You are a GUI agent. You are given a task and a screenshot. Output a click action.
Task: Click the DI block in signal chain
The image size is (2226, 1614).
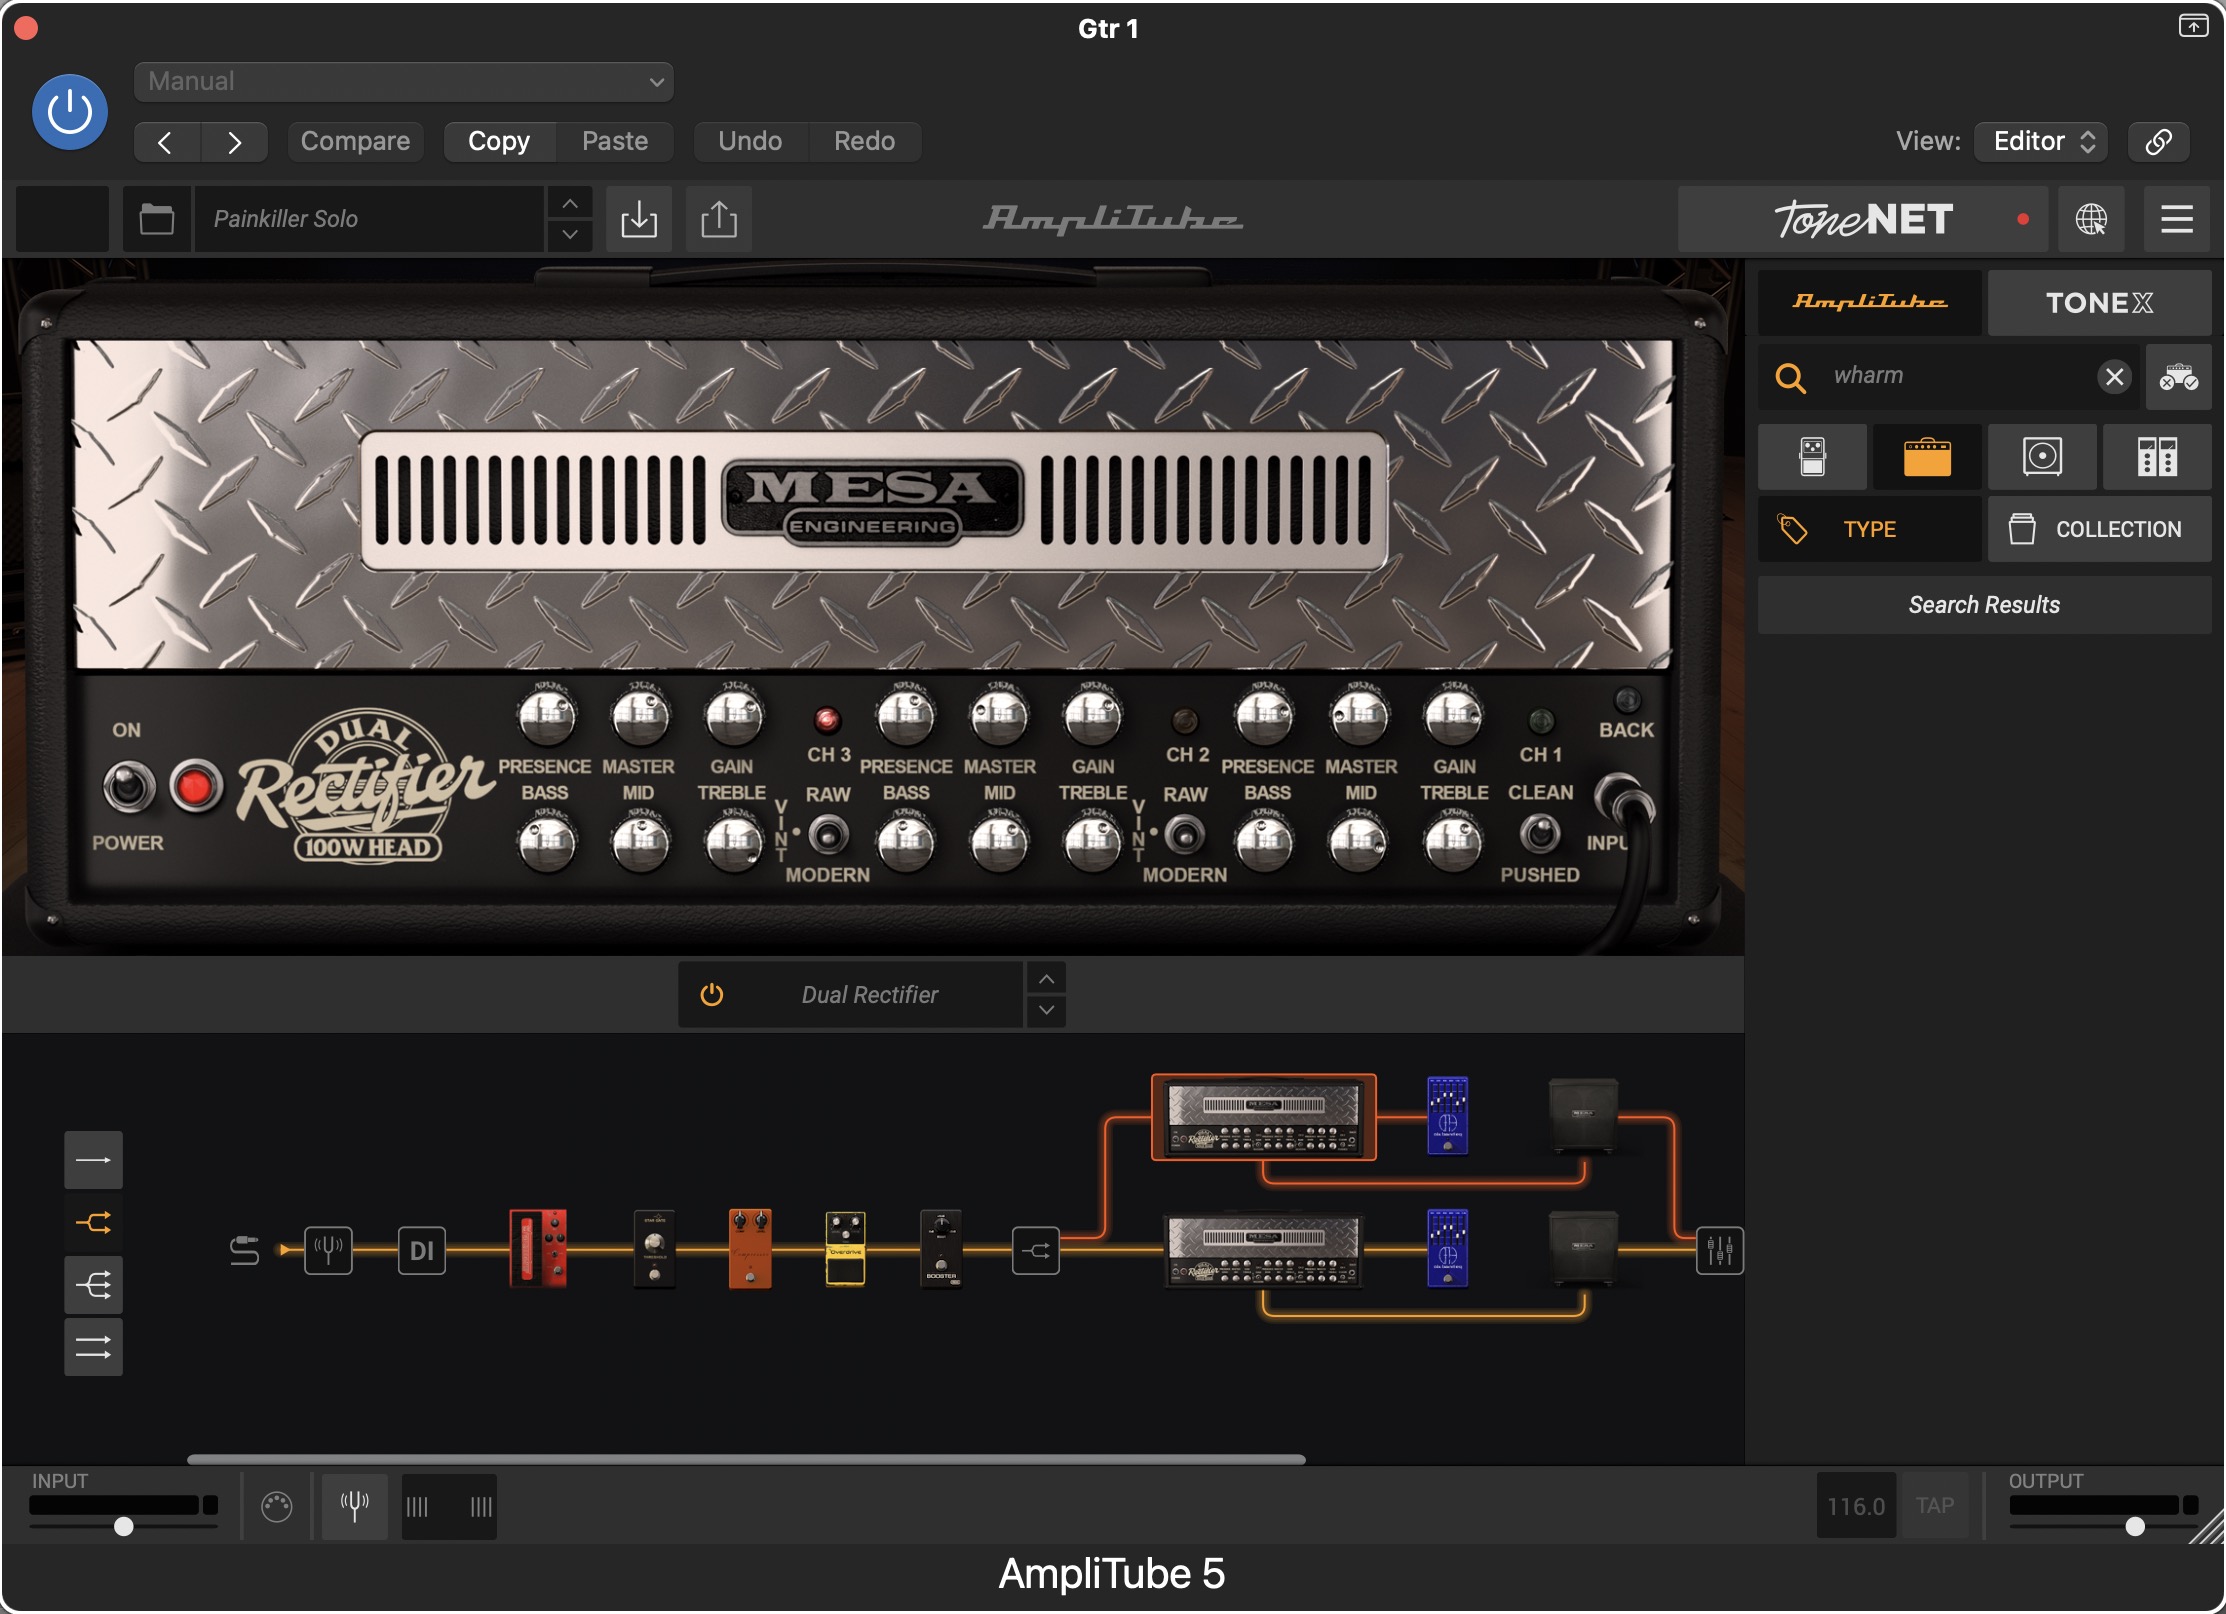point(421,1250)
